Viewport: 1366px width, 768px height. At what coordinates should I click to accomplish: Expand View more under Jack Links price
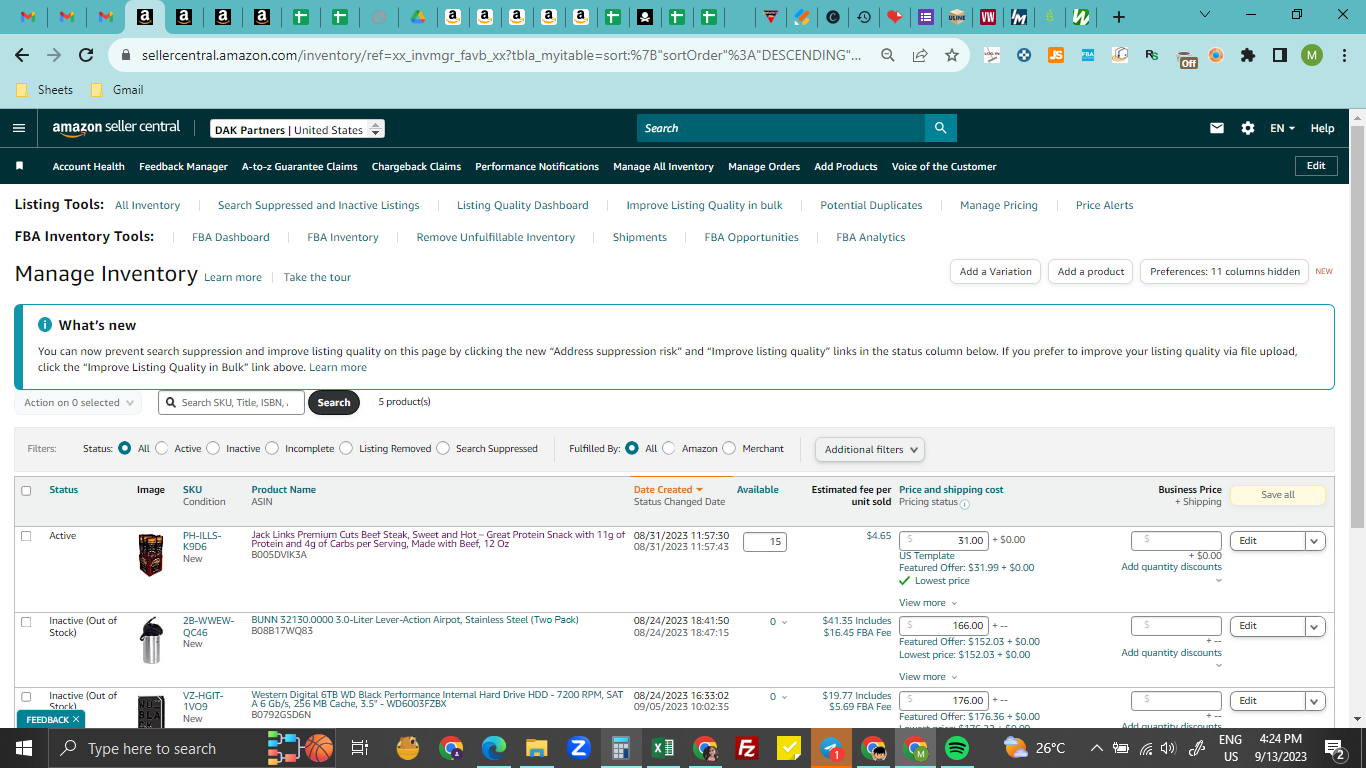point(928,603)
